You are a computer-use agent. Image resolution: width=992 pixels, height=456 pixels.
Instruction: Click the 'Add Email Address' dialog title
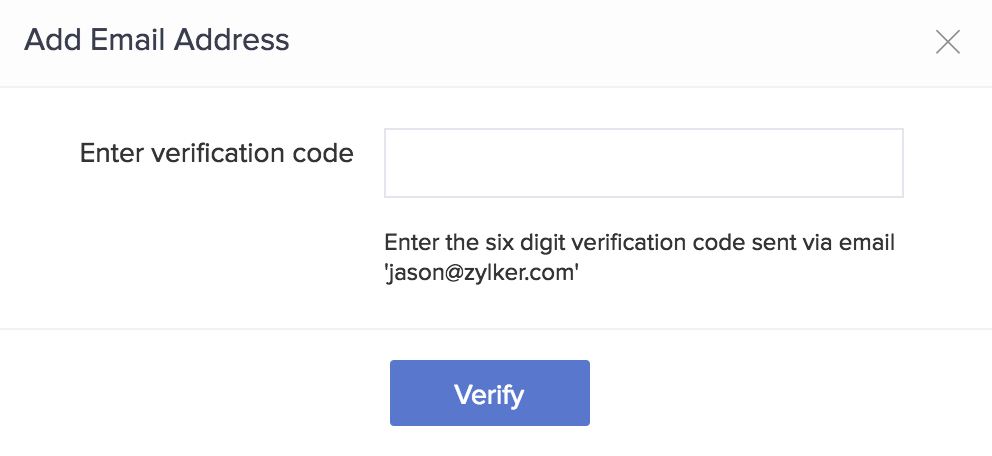(x=156, y=40)
